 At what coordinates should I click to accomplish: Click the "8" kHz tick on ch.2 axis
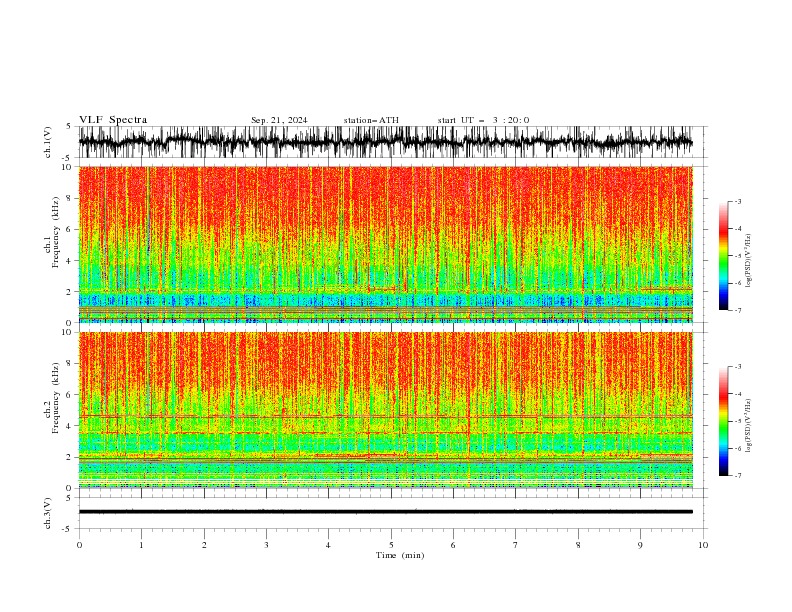(x=71, y=364)
